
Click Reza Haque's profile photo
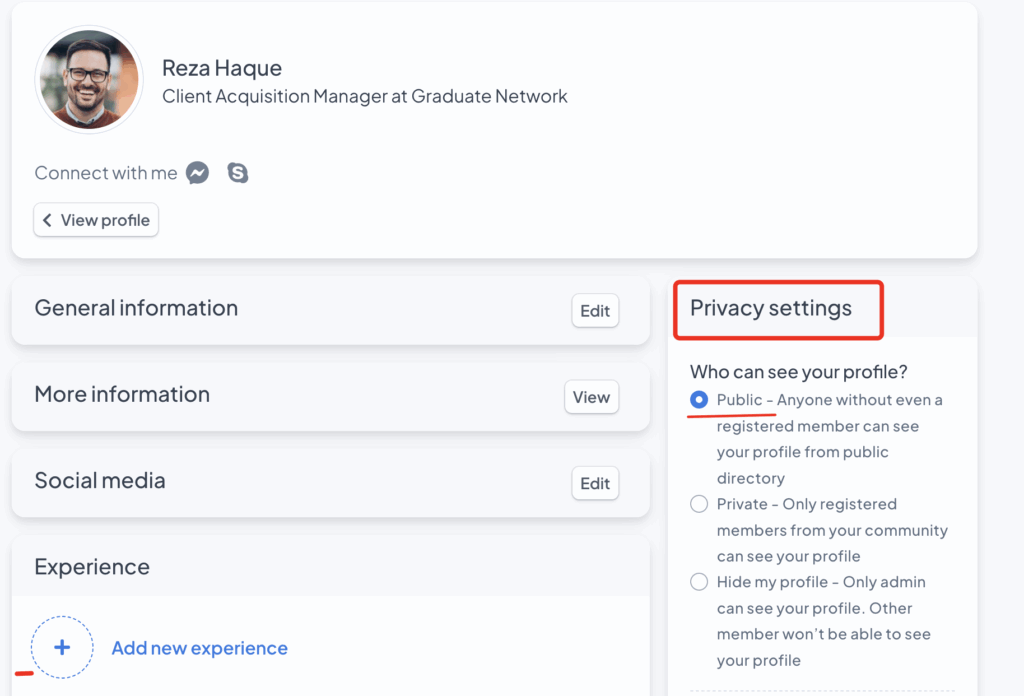click(88, 80)
